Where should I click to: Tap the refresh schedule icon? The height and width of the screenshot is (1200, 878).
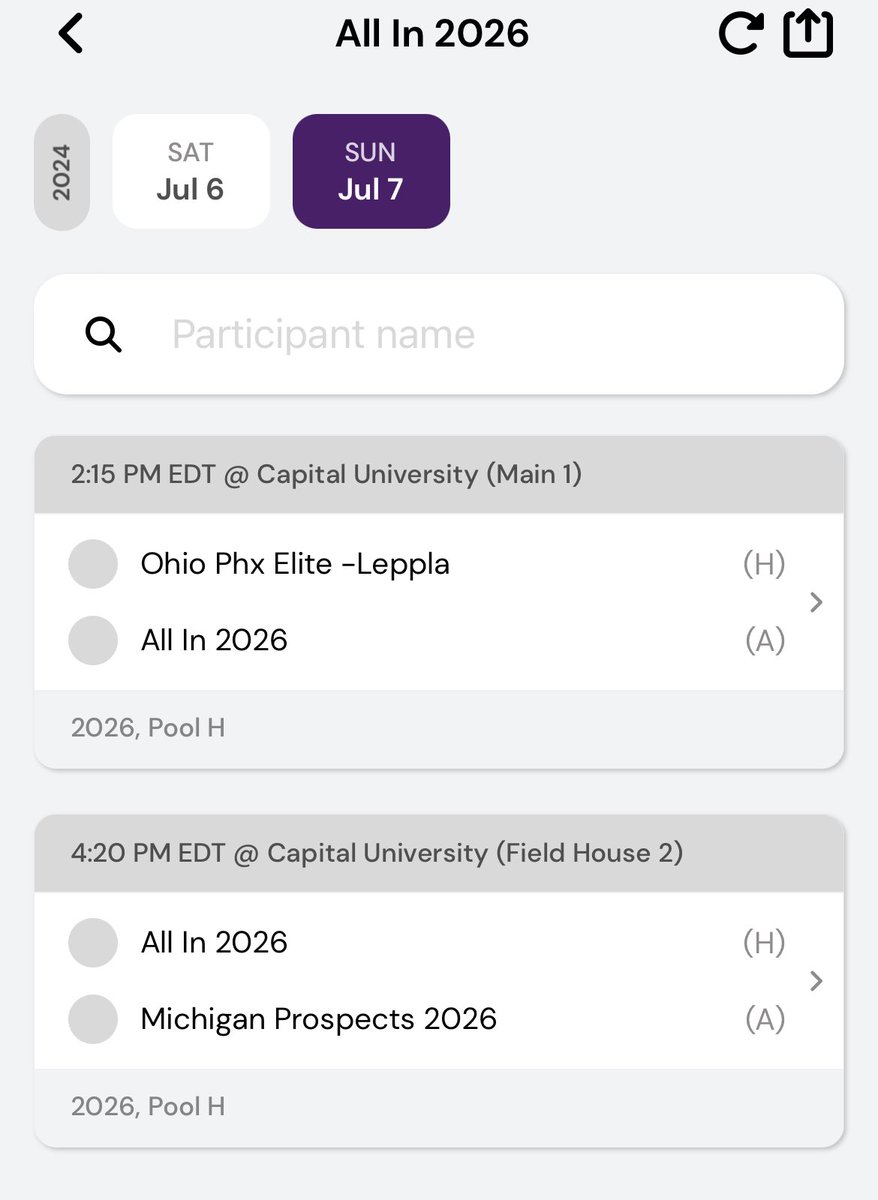(x=742, y=34)
